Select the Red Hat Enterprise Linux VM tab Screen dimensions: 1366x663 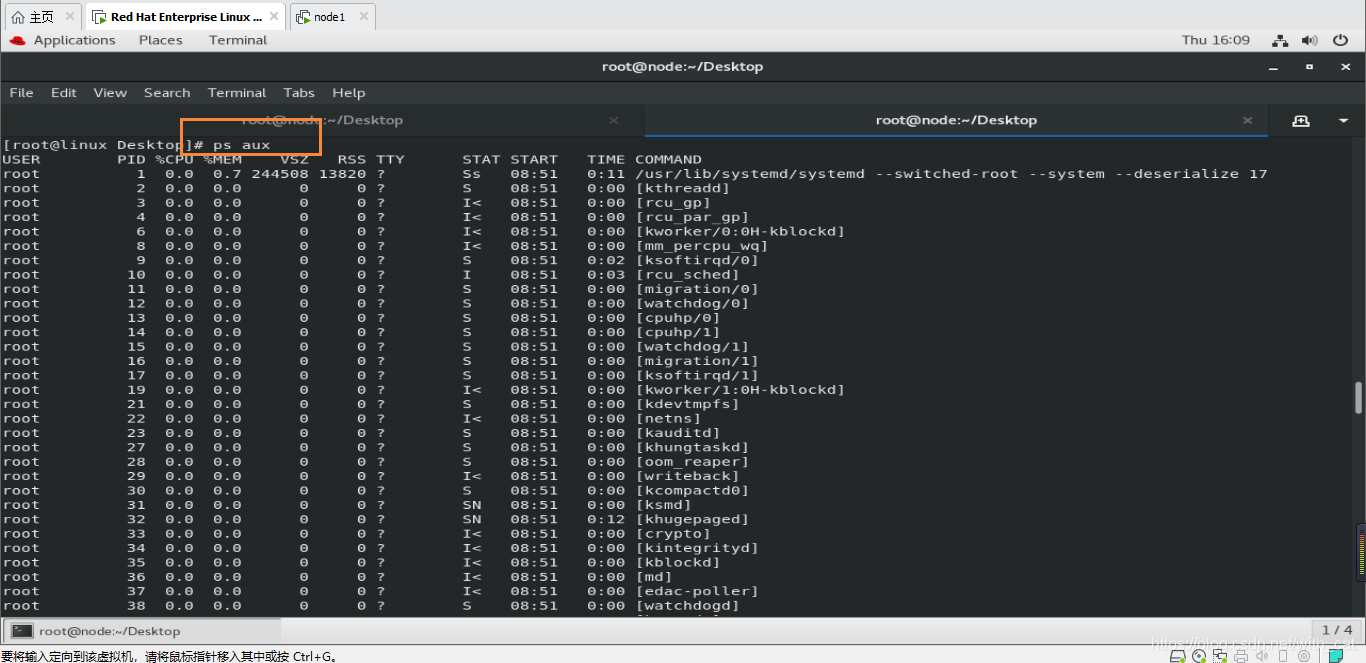click(x=186, y=17)
